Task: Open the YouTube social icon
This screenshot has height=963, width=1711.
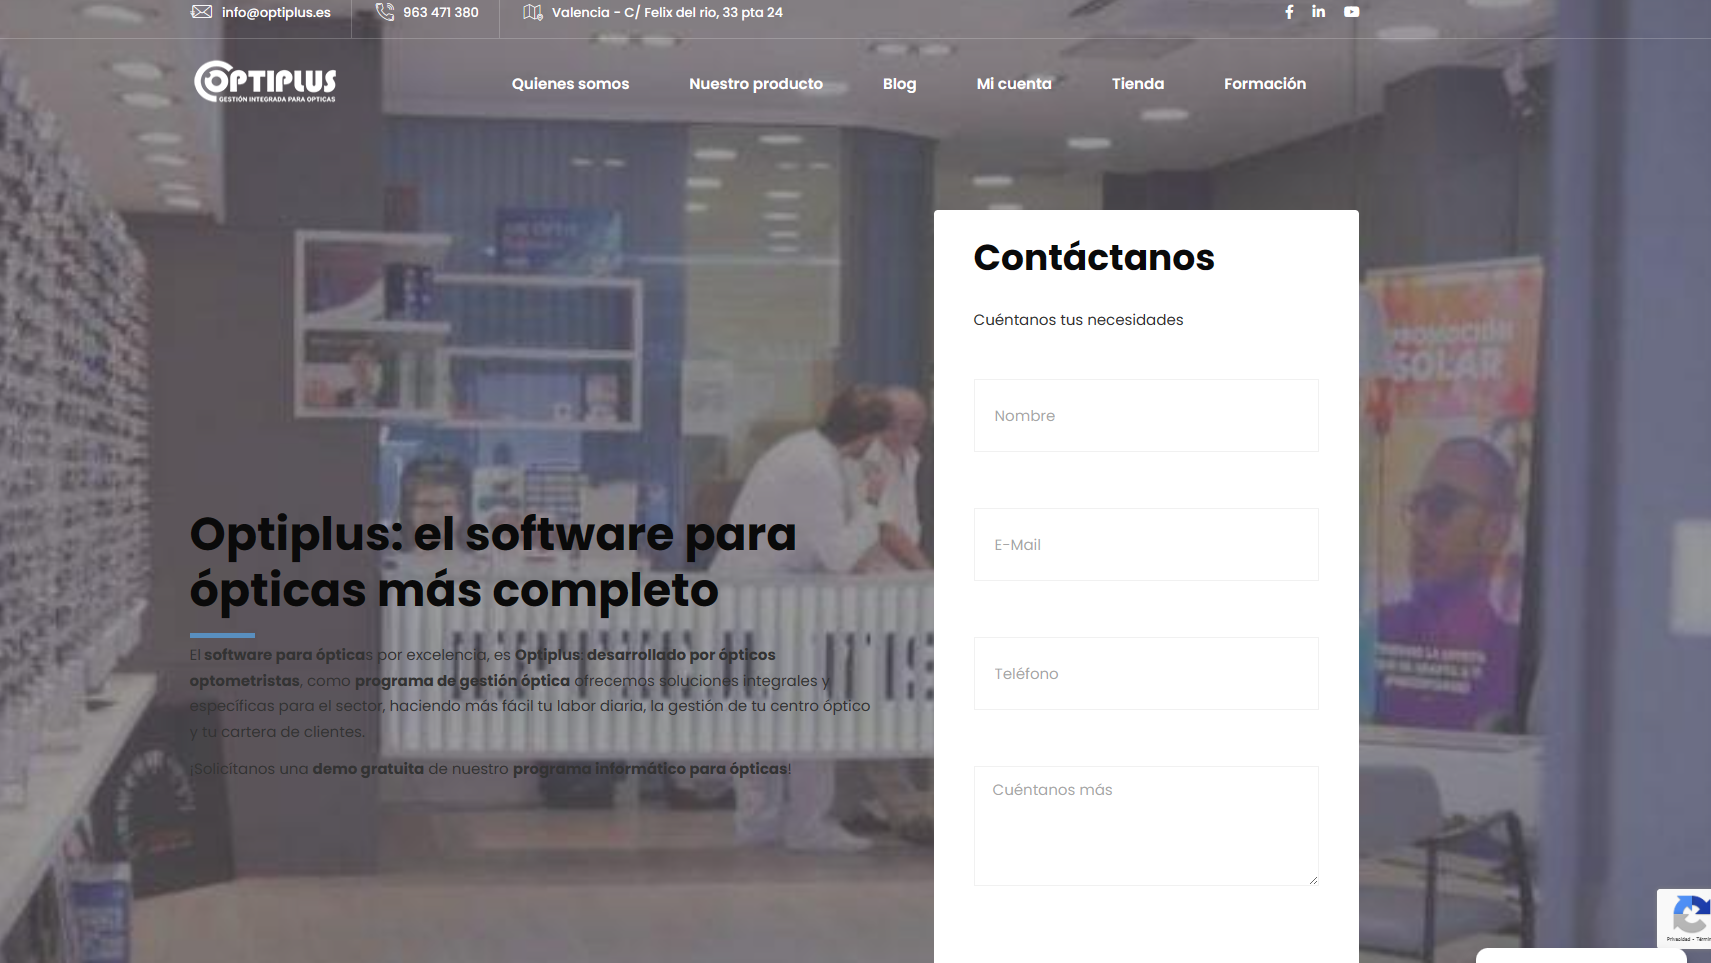Action: [1352, 12]
